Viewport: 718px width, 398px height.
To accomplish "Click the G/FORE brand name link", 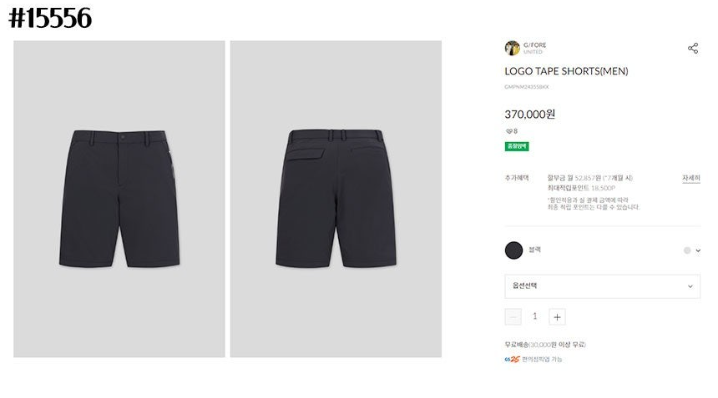I will (535, 45).
